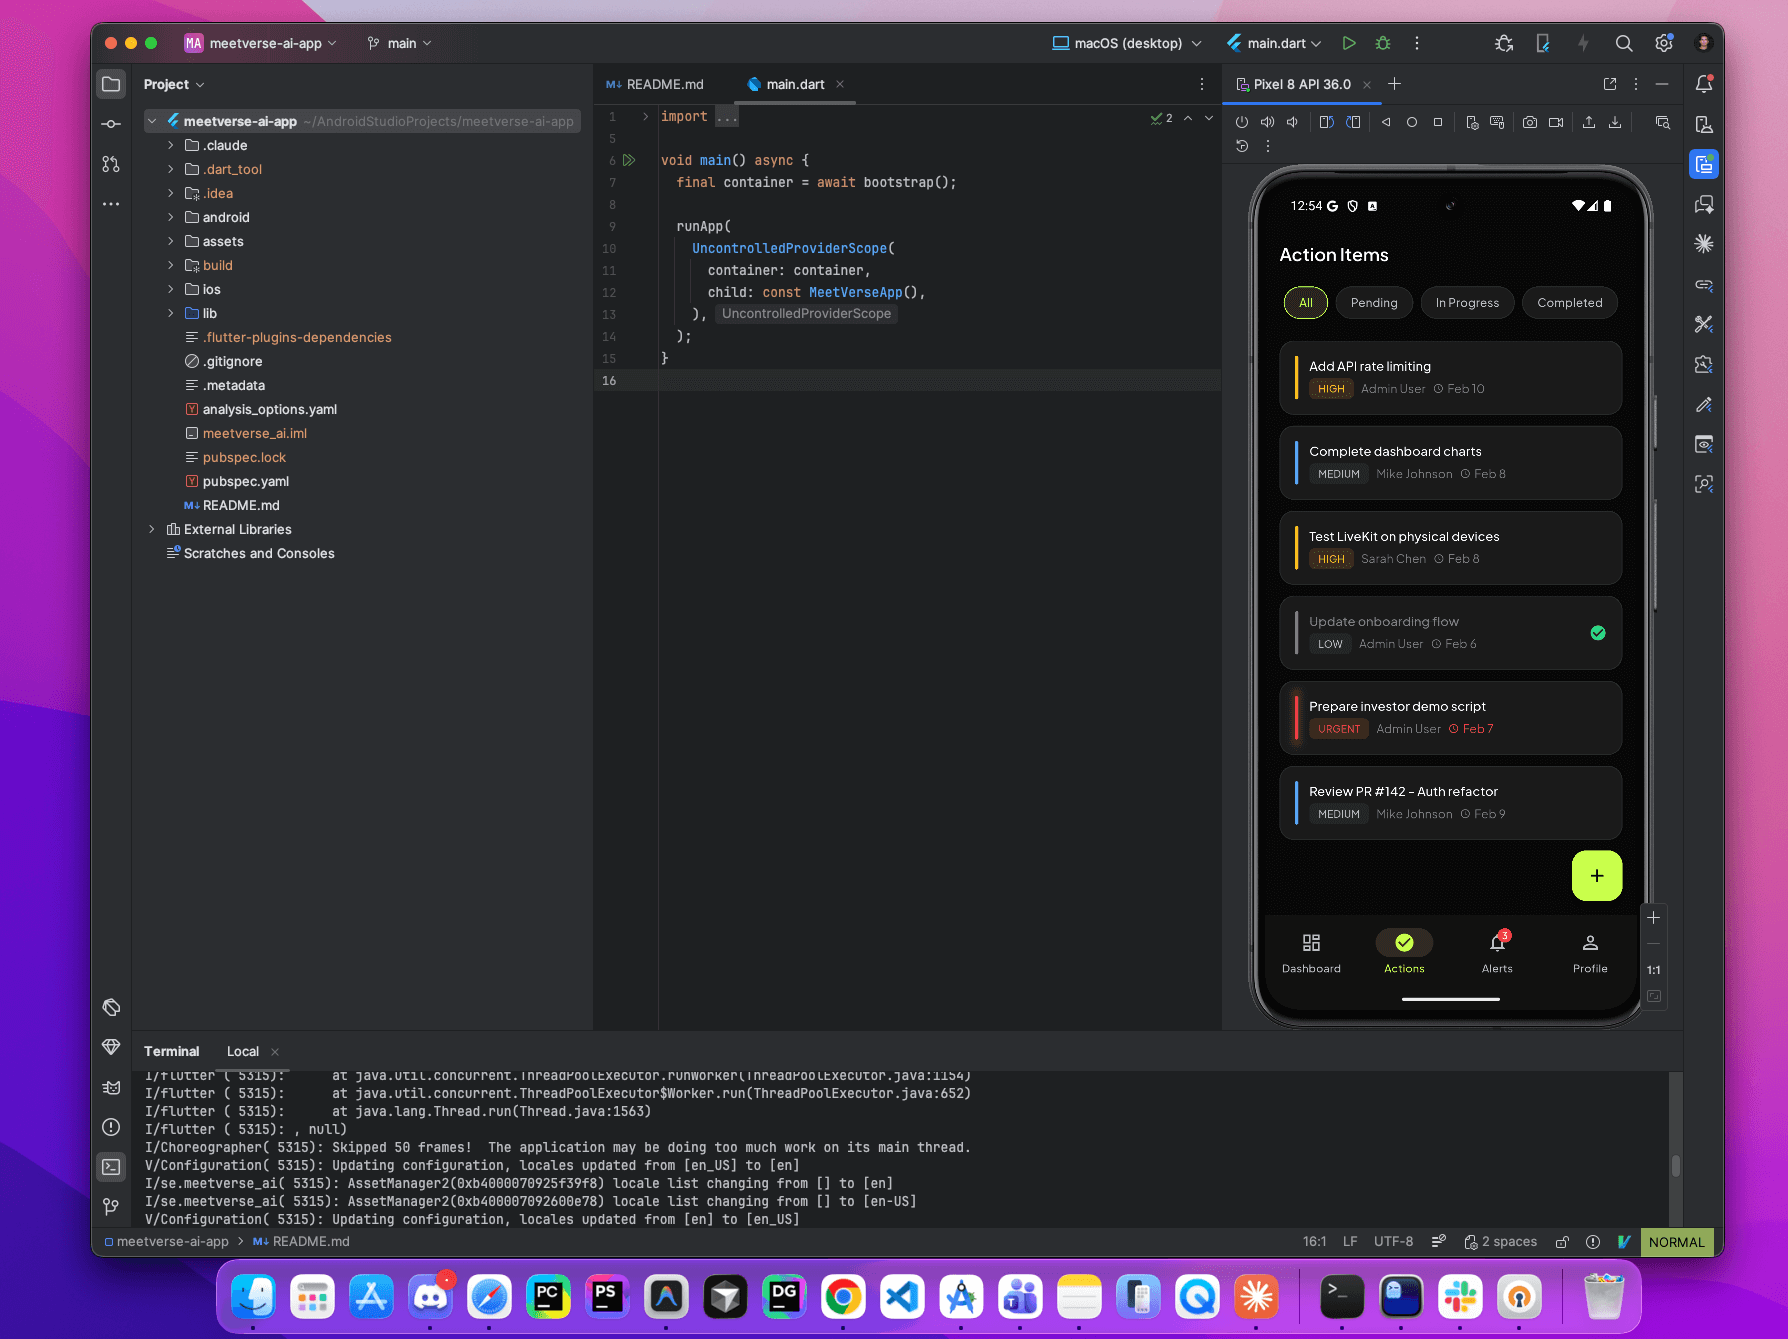Tap the lime plus FAB in Action Items

(x=1596, y=875)
